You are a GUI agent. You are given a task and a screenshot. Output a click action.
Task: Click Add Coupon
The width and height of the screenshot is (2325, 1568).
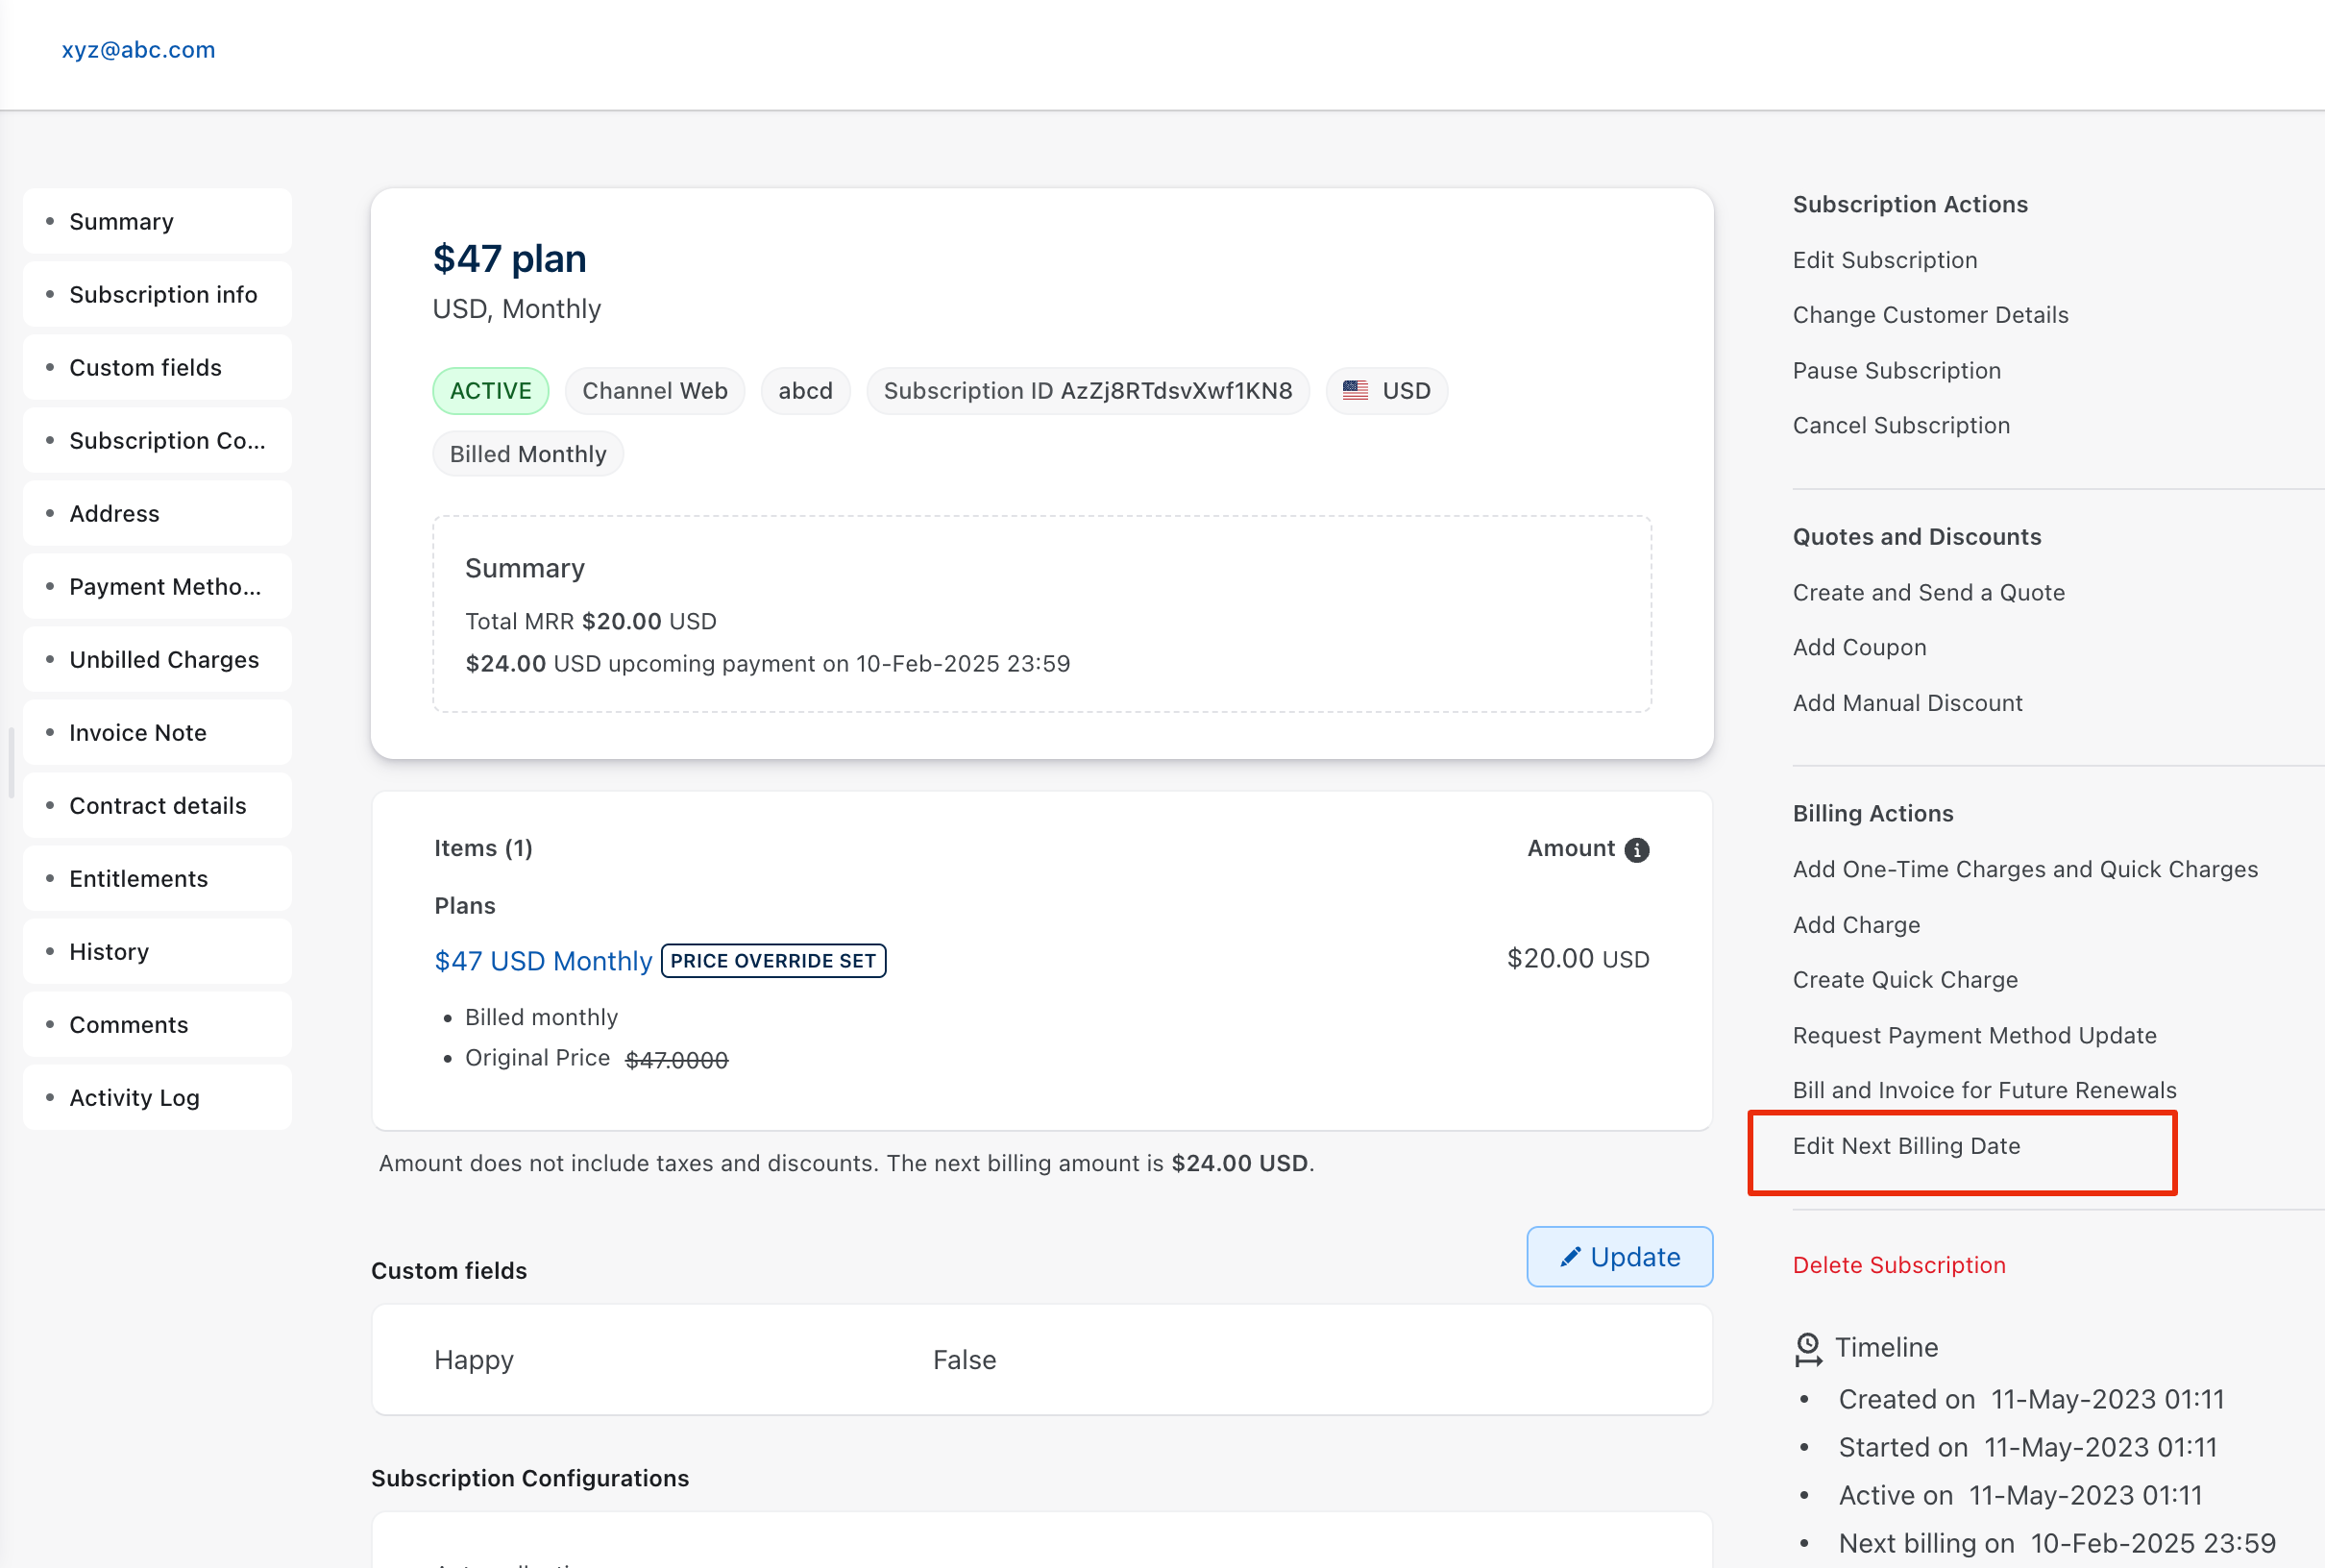pos(1859,647)
